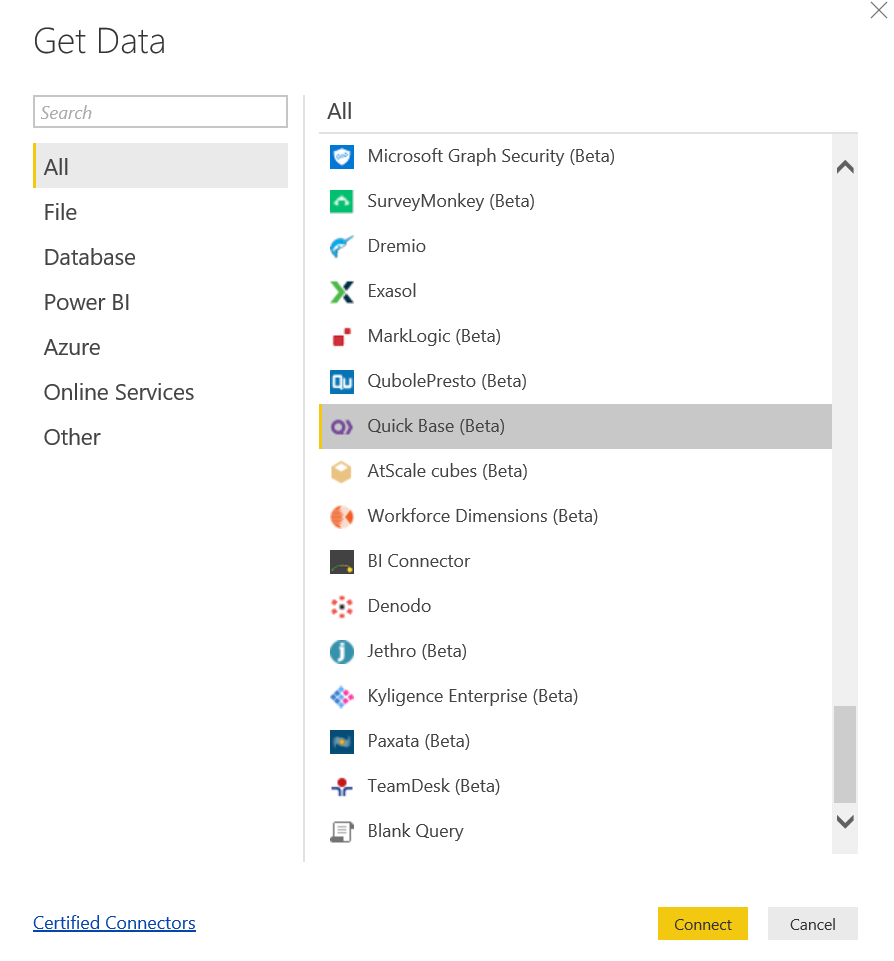Click the Dremio connector icon
The height and width of the screenshot is (961, 894).
click(341, 246)
